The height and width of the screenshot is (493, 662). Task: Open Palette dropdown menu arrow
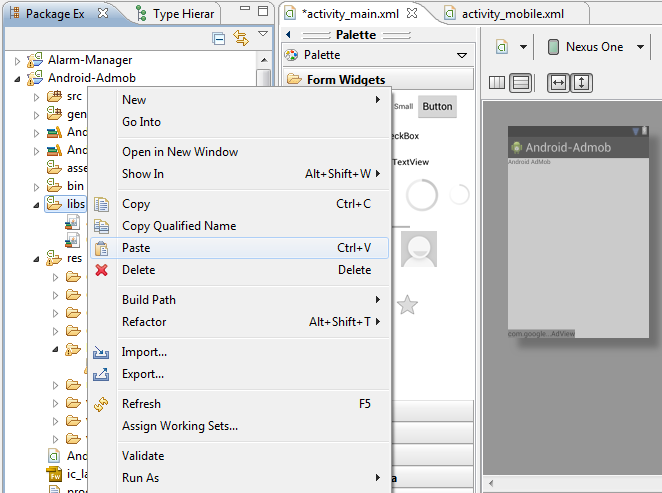462,55
